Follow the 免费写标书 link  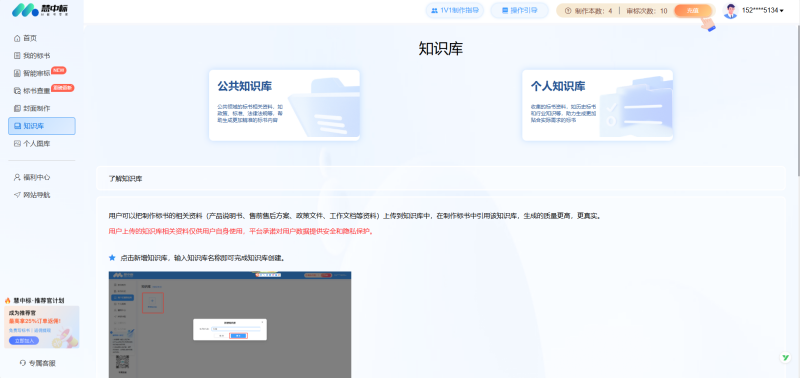click(x=19, y=331)
